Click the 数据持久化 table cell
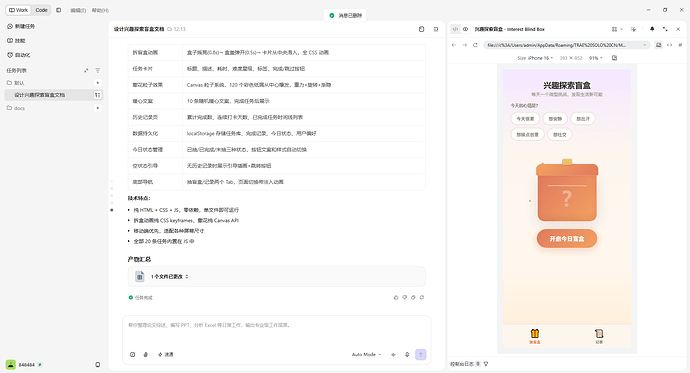Screen dimensions: 690x373 coord(155,133)
